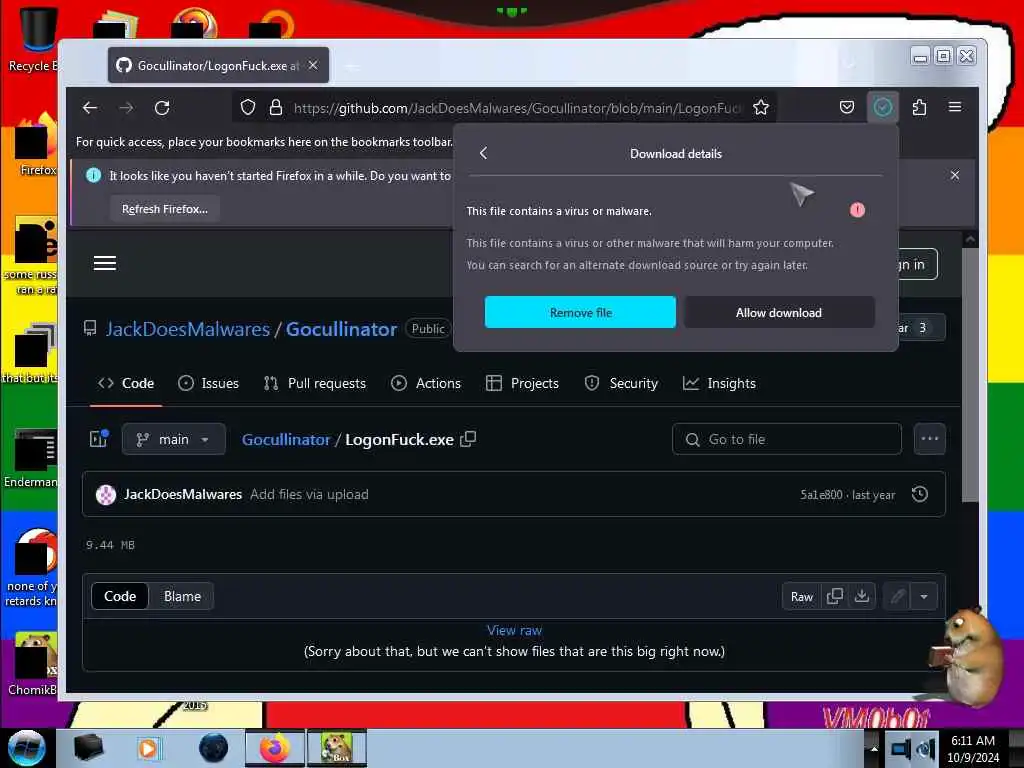This screenshot has width=1024, height=768.
Task: Reload the page with the refresh icon
Action: pyautogui.click(x=162, y=108)
